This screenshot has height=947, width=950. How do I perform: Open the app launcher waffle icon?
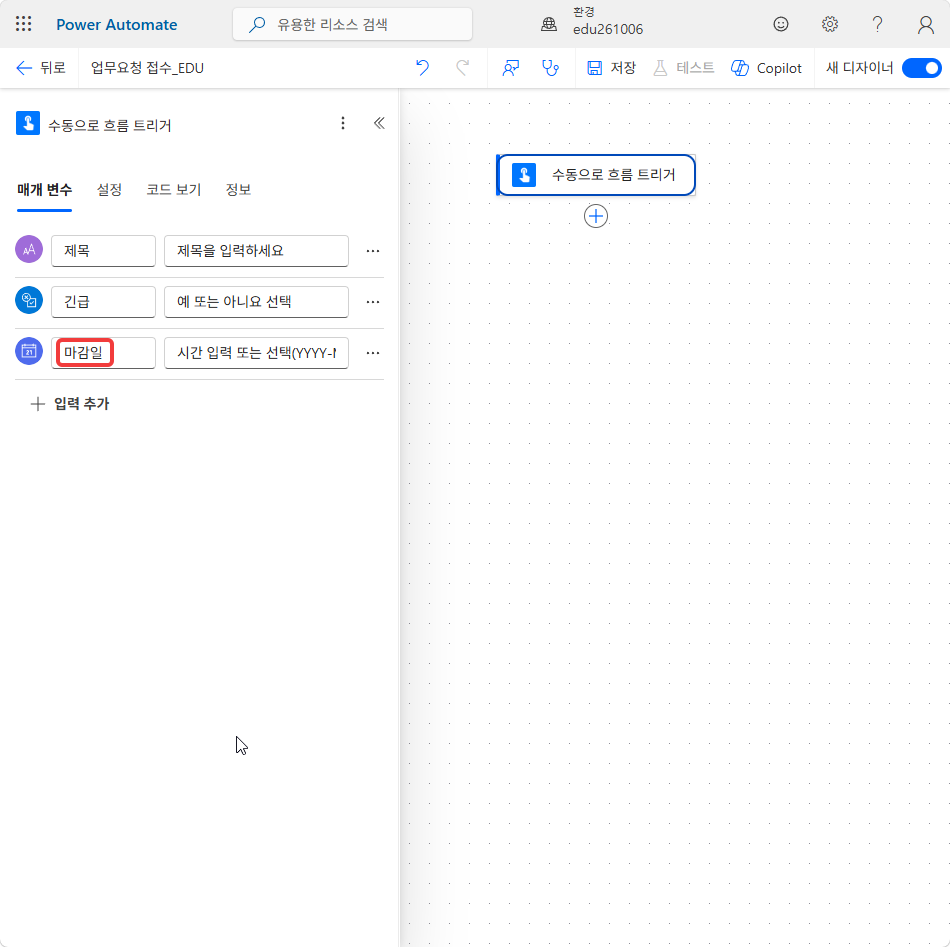tap(24, 24)
